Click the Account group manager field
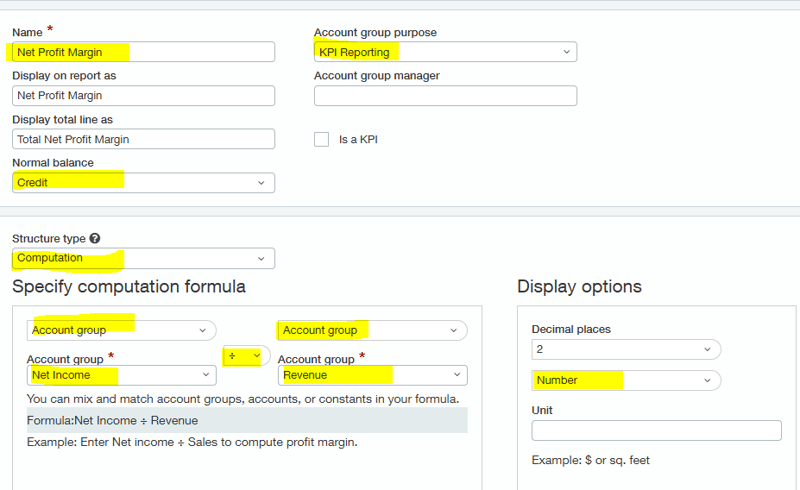 pos(445,96)
